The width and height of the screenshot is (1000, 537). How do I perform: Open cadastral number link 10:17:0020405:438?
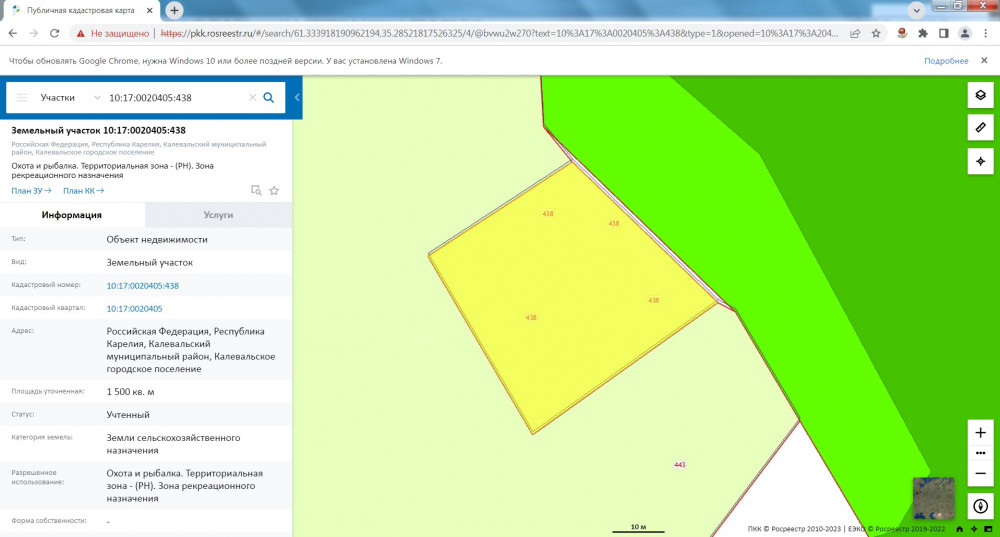click(142, 286)
